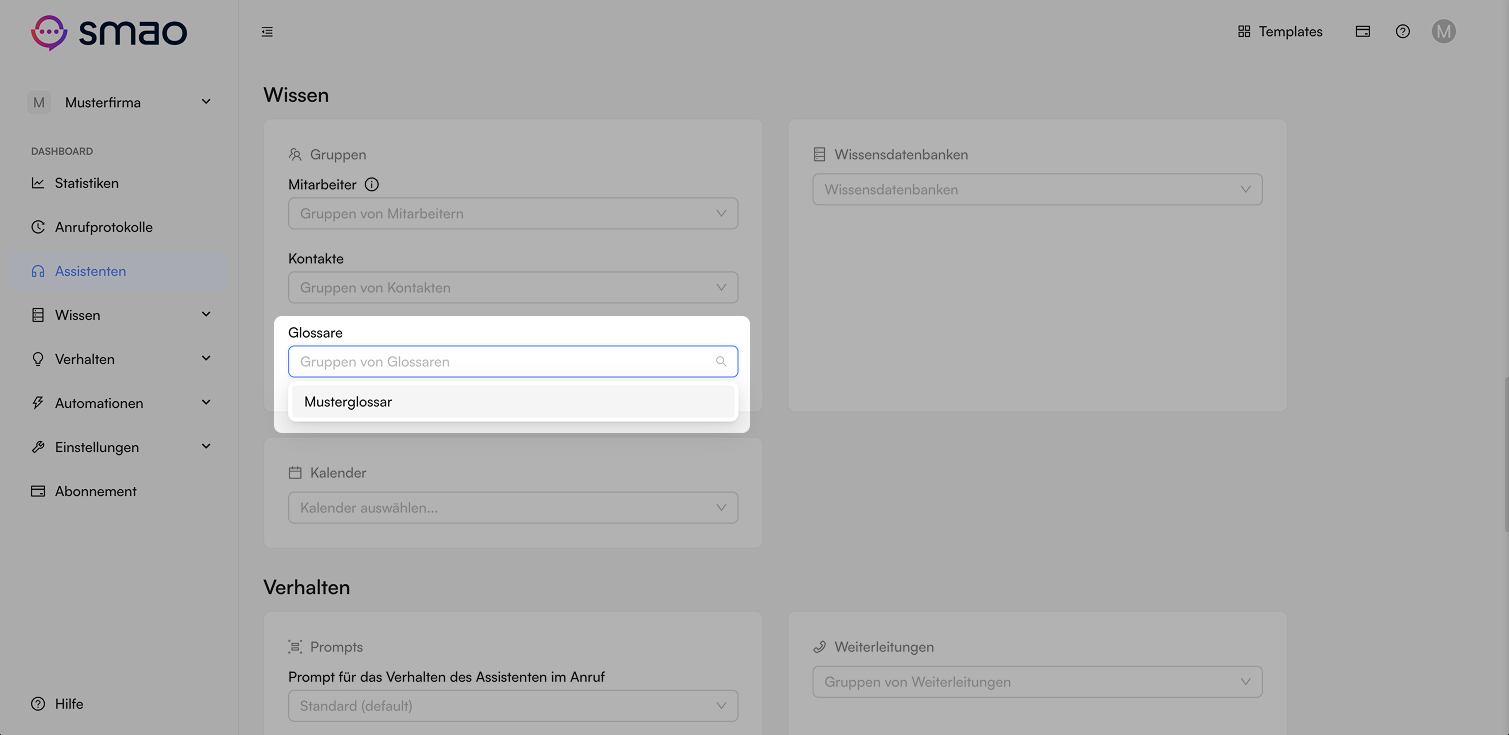Focus the Gruppen von Glossaren search field
The image size is (1509, 735).
(x=513, y=361)
